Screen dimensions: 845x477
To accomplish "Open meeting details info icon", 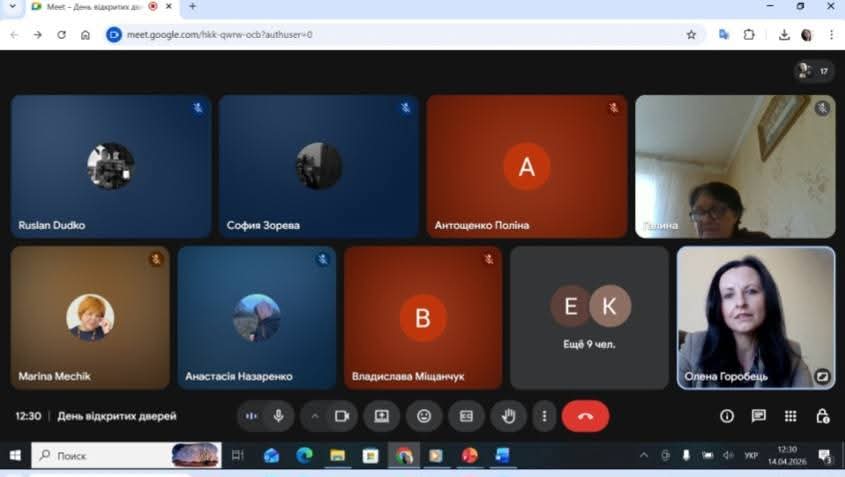I will coord(727,416).
